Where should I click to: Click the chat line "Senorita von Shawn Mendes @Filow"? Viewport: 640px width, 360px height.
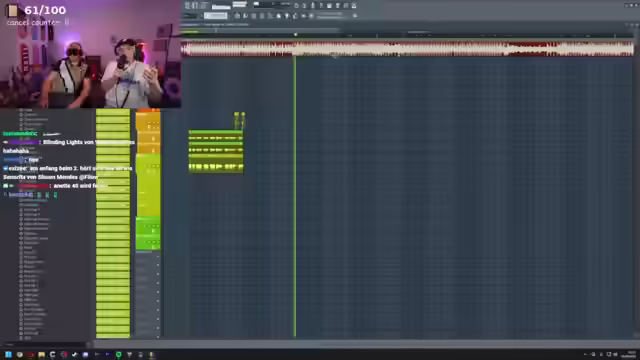[50, 177]
